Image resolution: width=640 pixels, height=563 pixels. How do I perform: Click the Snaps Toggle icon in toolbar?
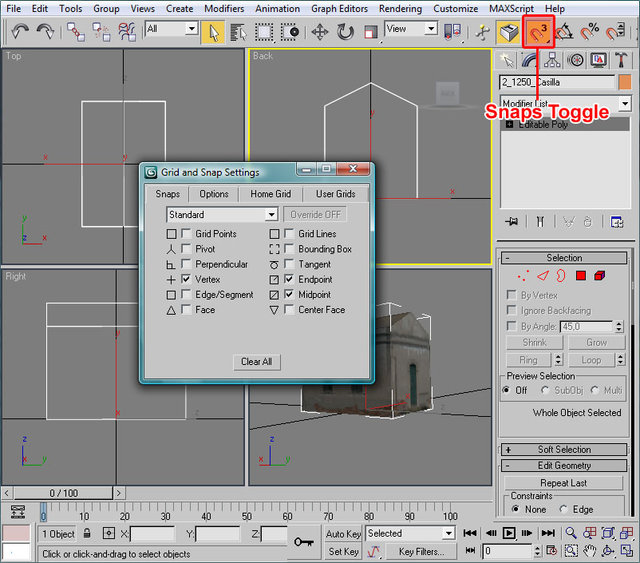(538, 31)
